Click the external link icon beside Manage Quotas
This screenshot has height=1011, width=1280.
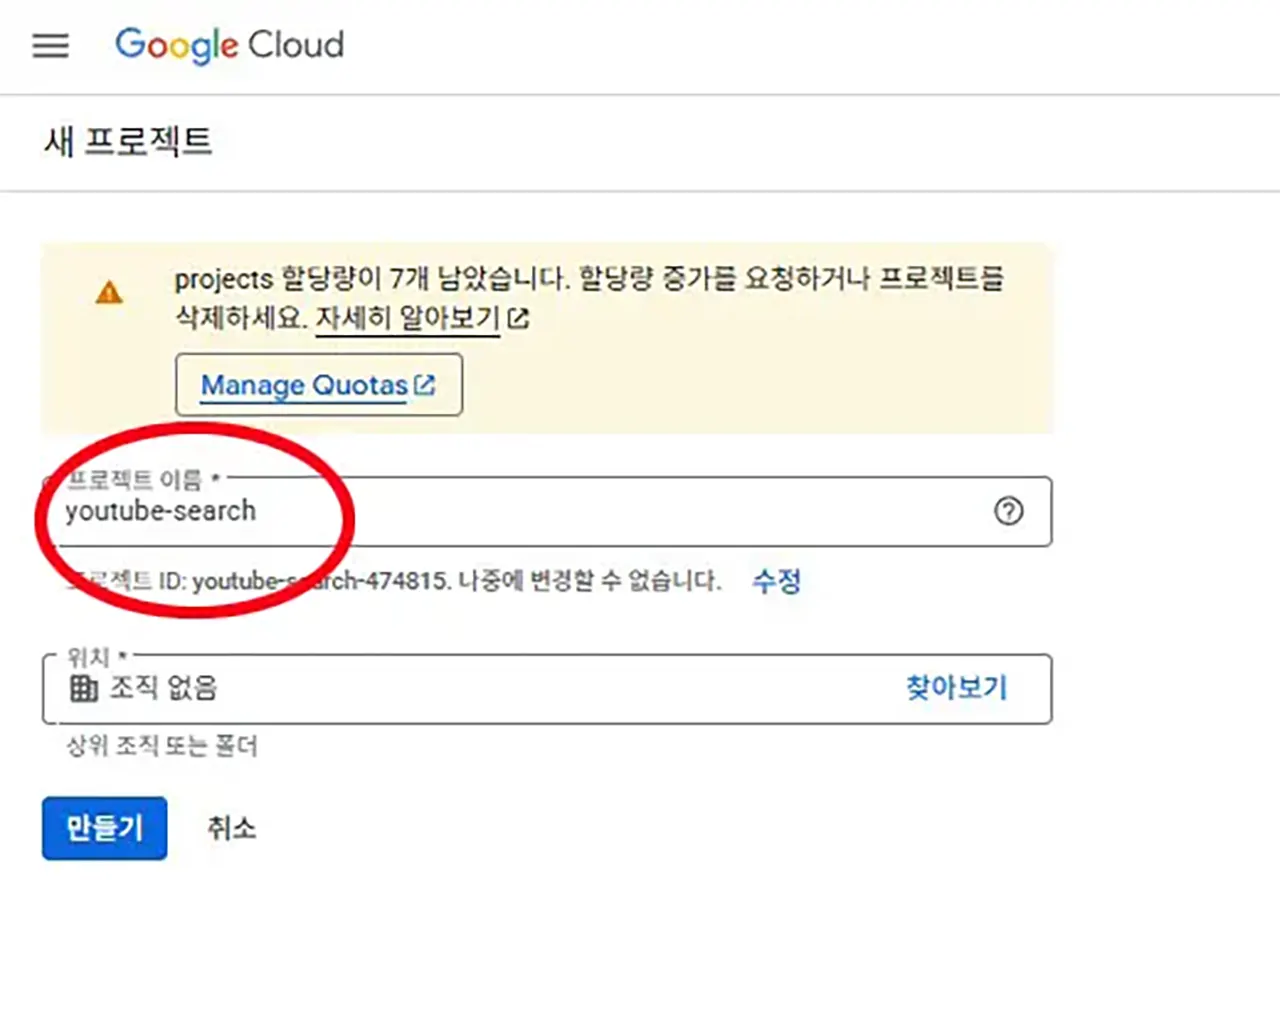427,383
